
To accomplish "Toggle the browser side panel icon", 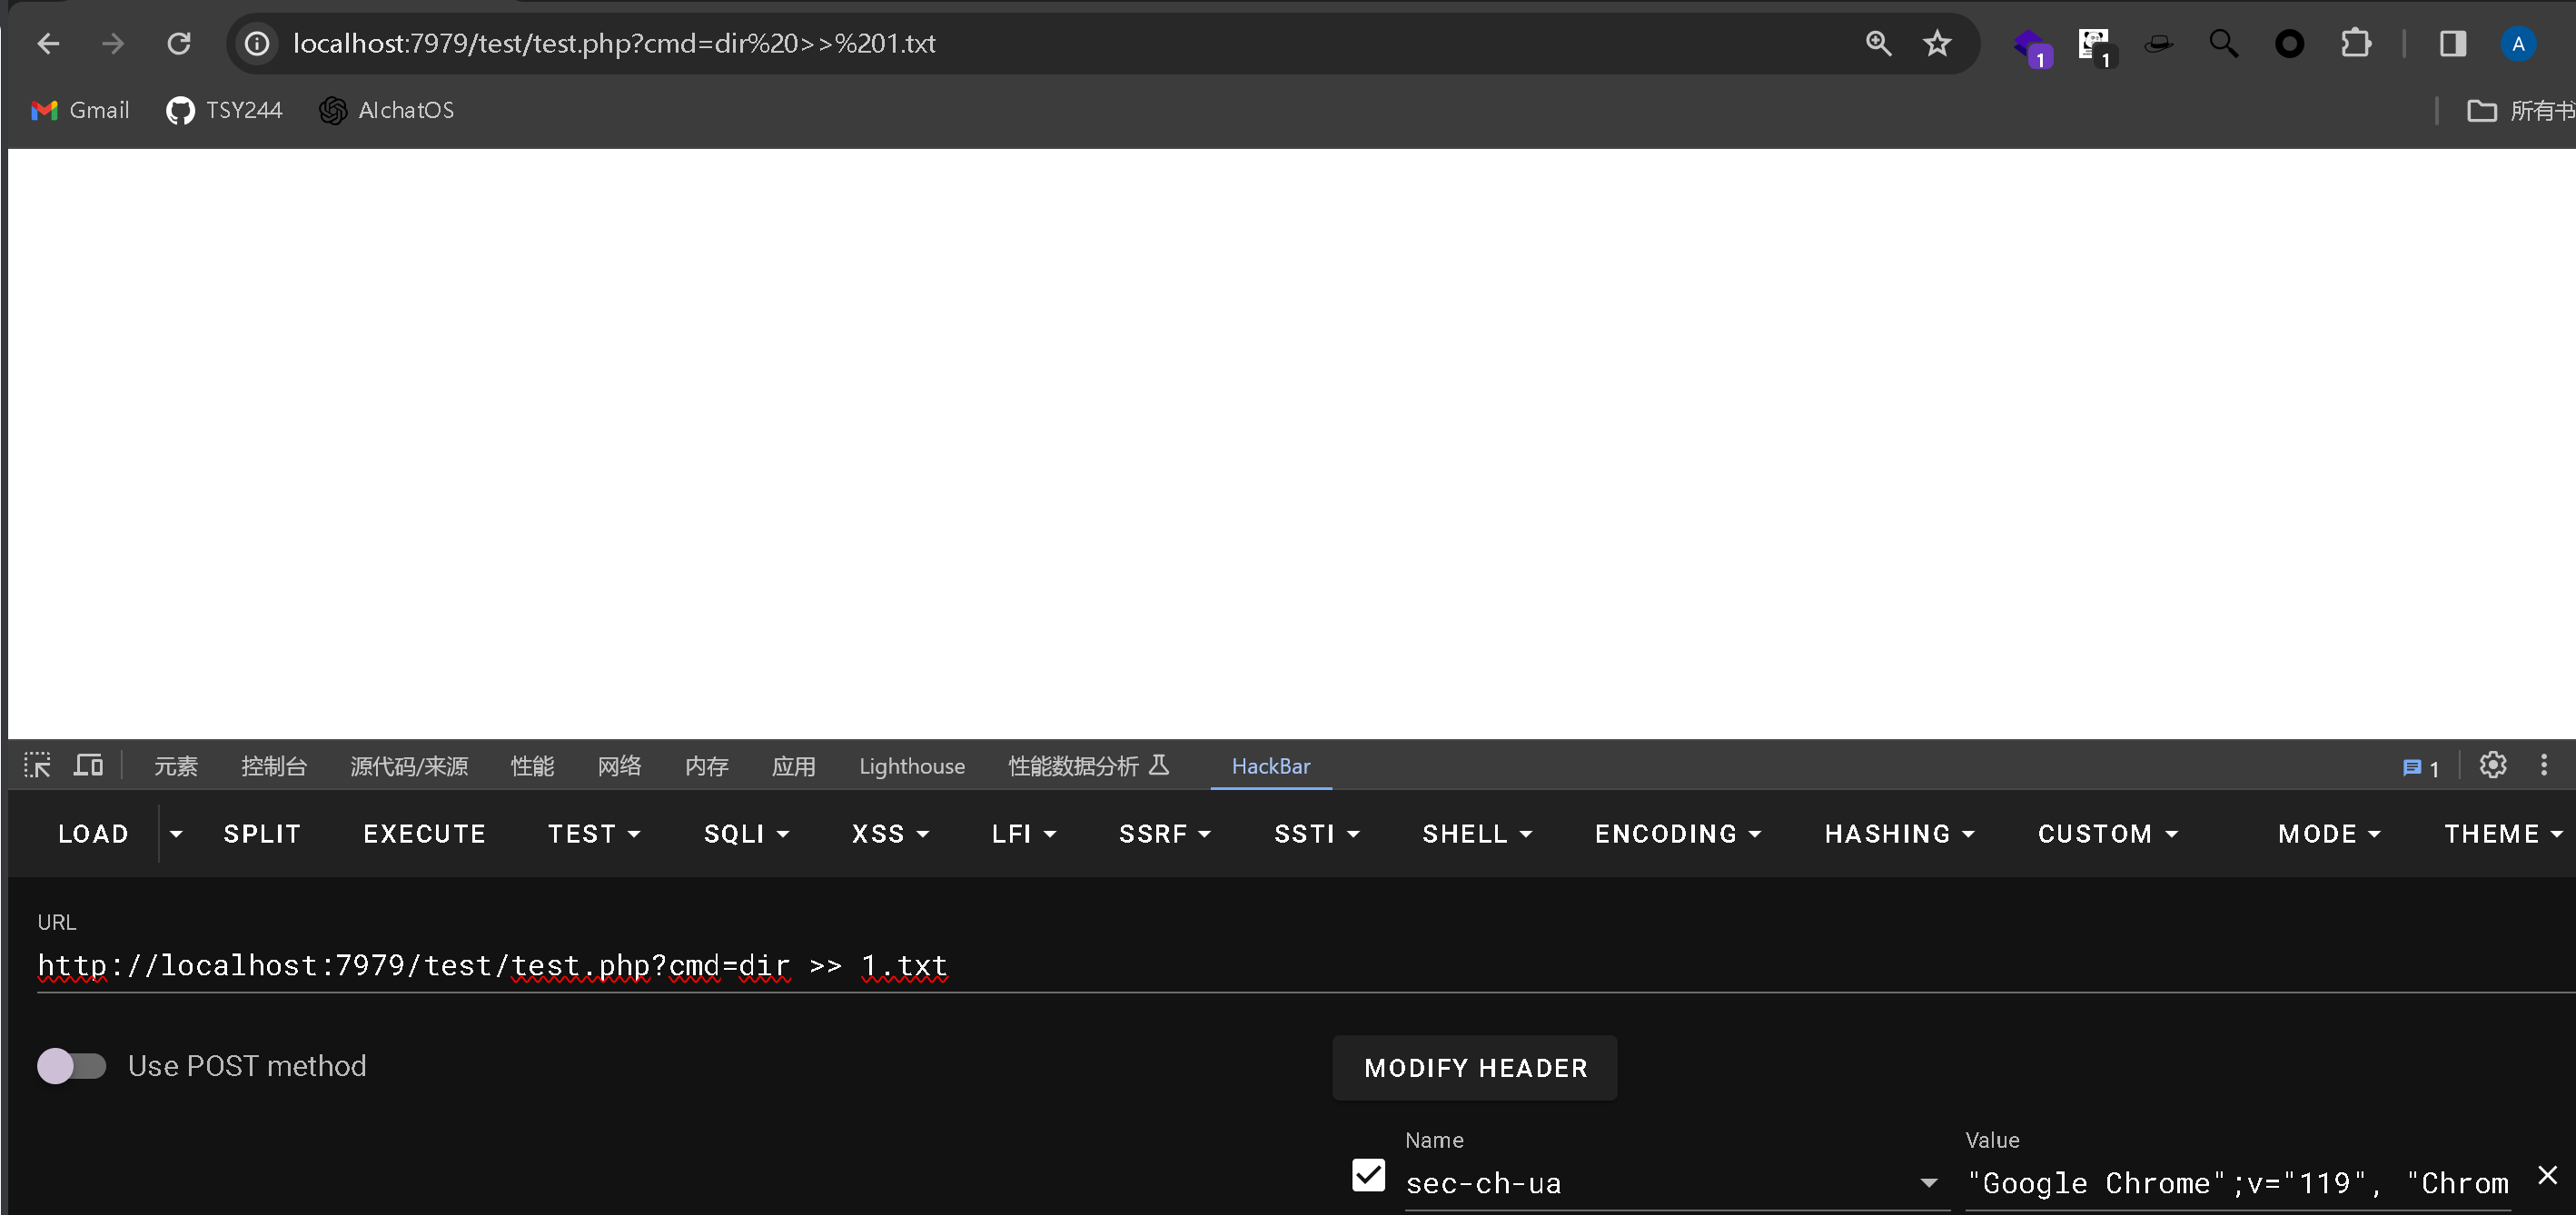I will [2452, 44].
